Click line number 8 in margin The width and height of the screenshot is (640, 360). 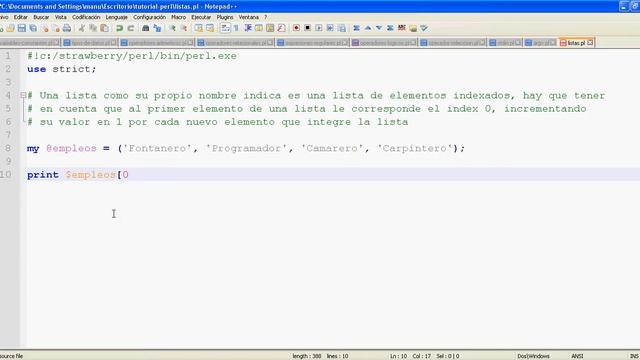[x=8, y=148]
